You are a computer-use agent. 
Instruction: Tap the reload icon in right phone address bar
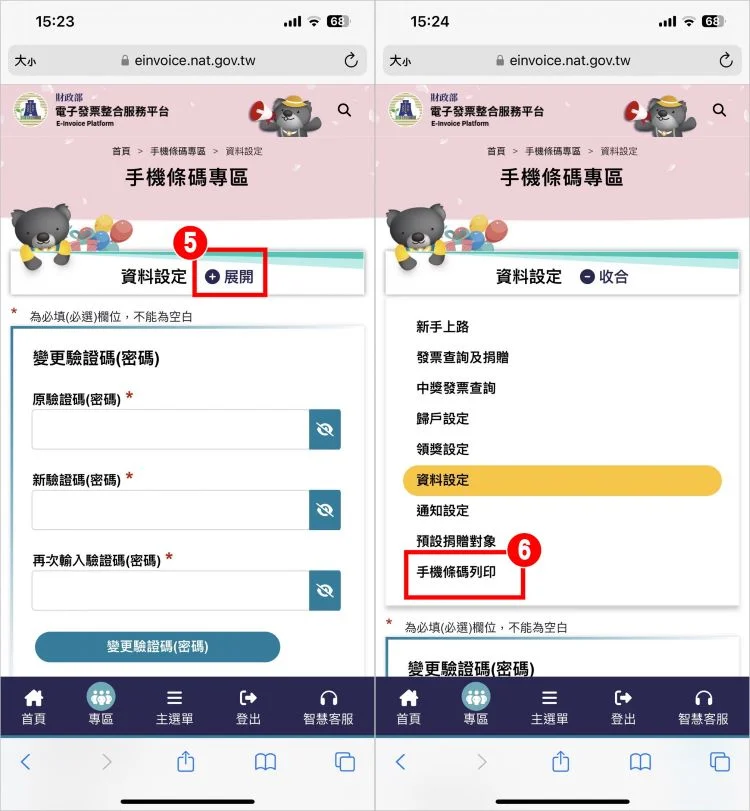[726, 61]
